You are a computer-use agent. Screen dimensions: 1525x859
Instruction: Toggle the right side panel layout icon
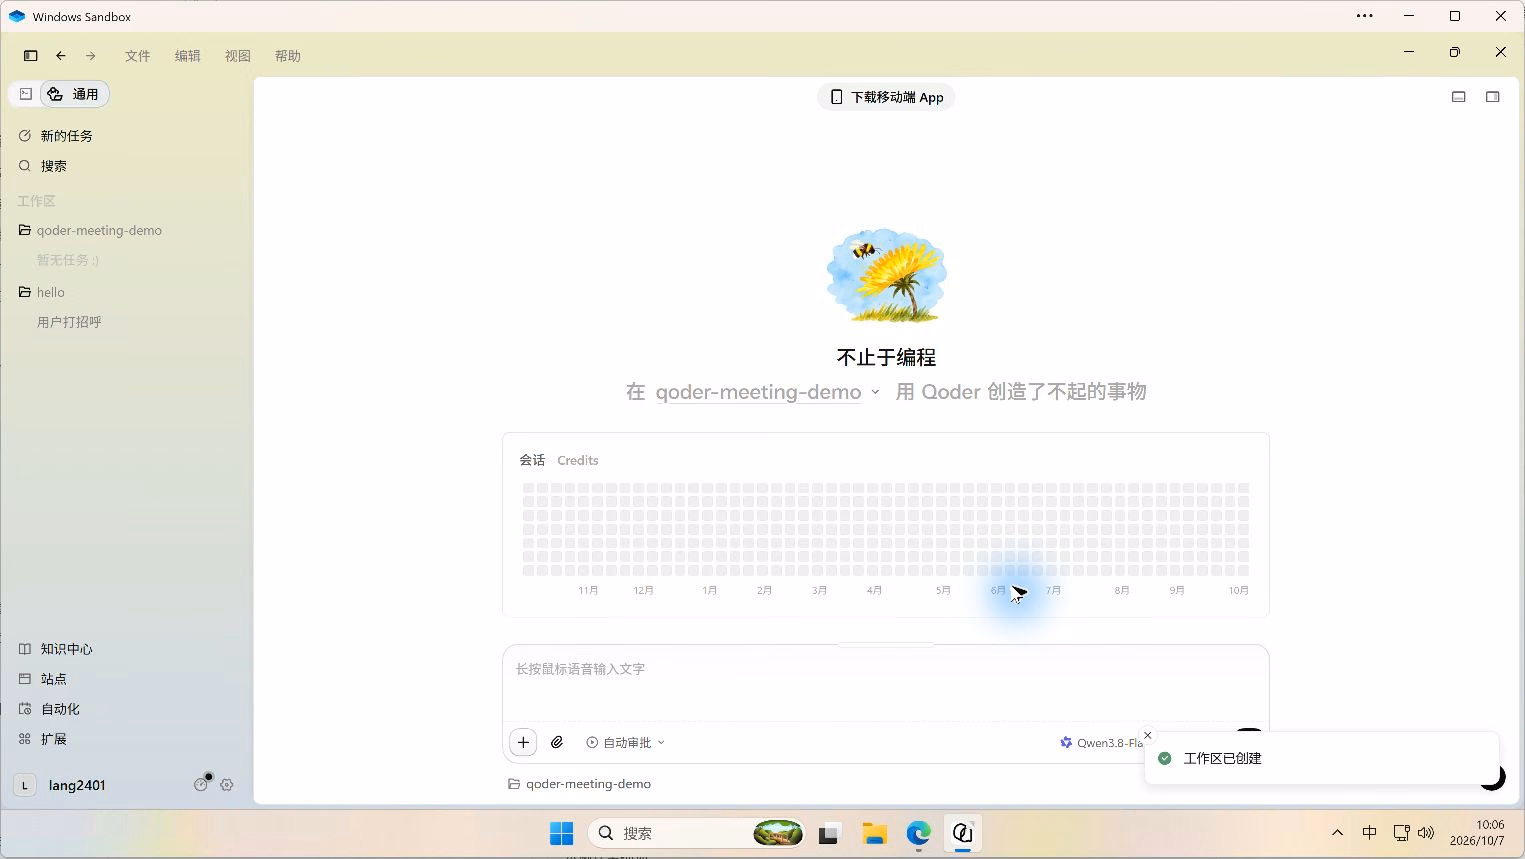[x=1493, y=97]
